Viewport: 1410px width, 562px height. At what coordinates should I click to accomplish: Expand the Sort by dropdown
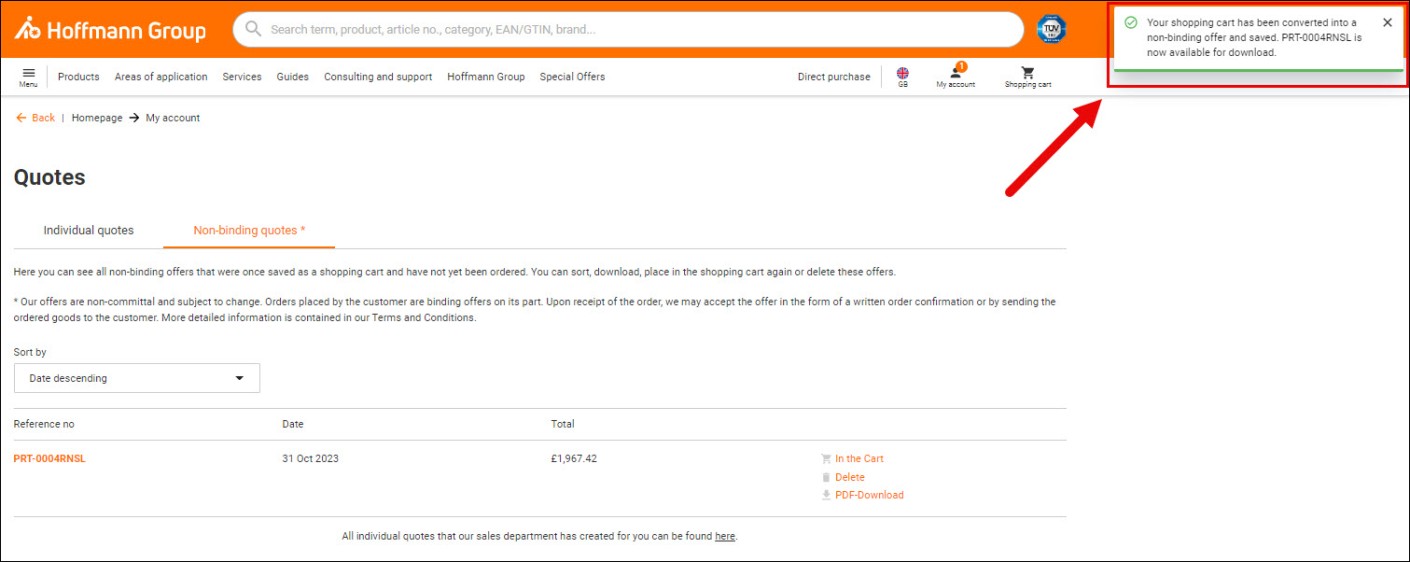point(137,378)
